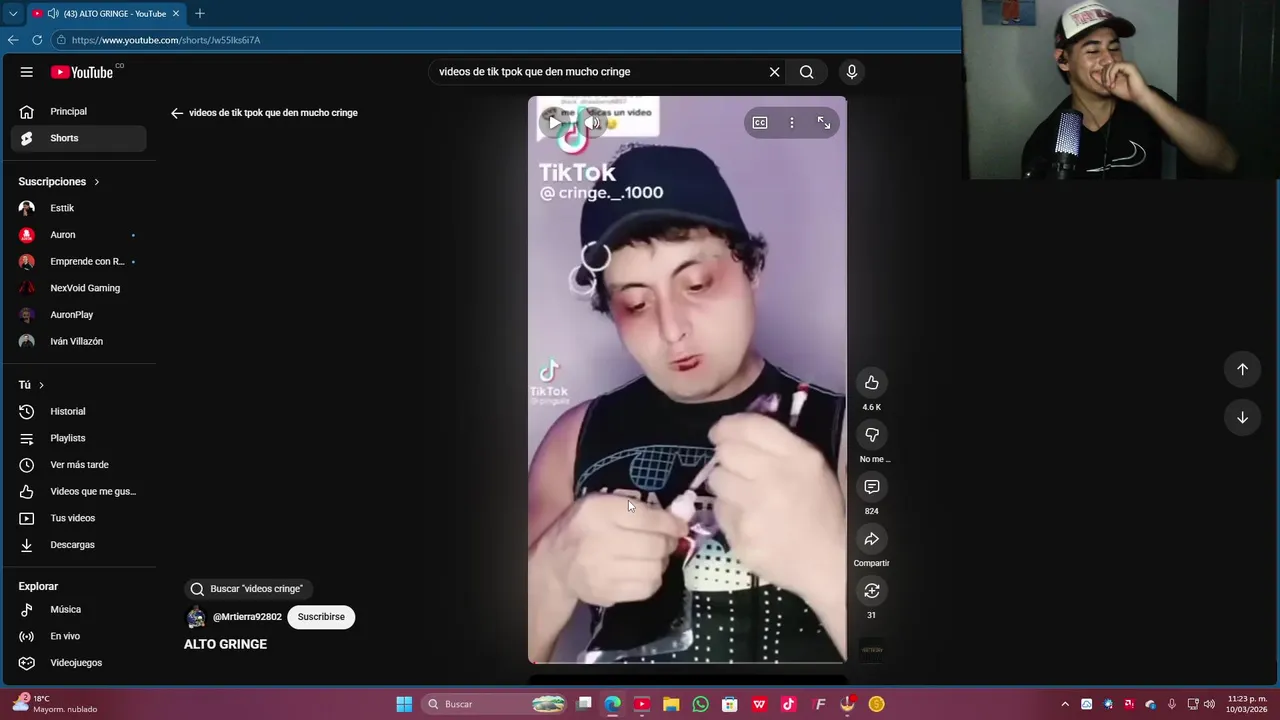
Task: Clear the search box with the X
Action: tap(774, 72)
